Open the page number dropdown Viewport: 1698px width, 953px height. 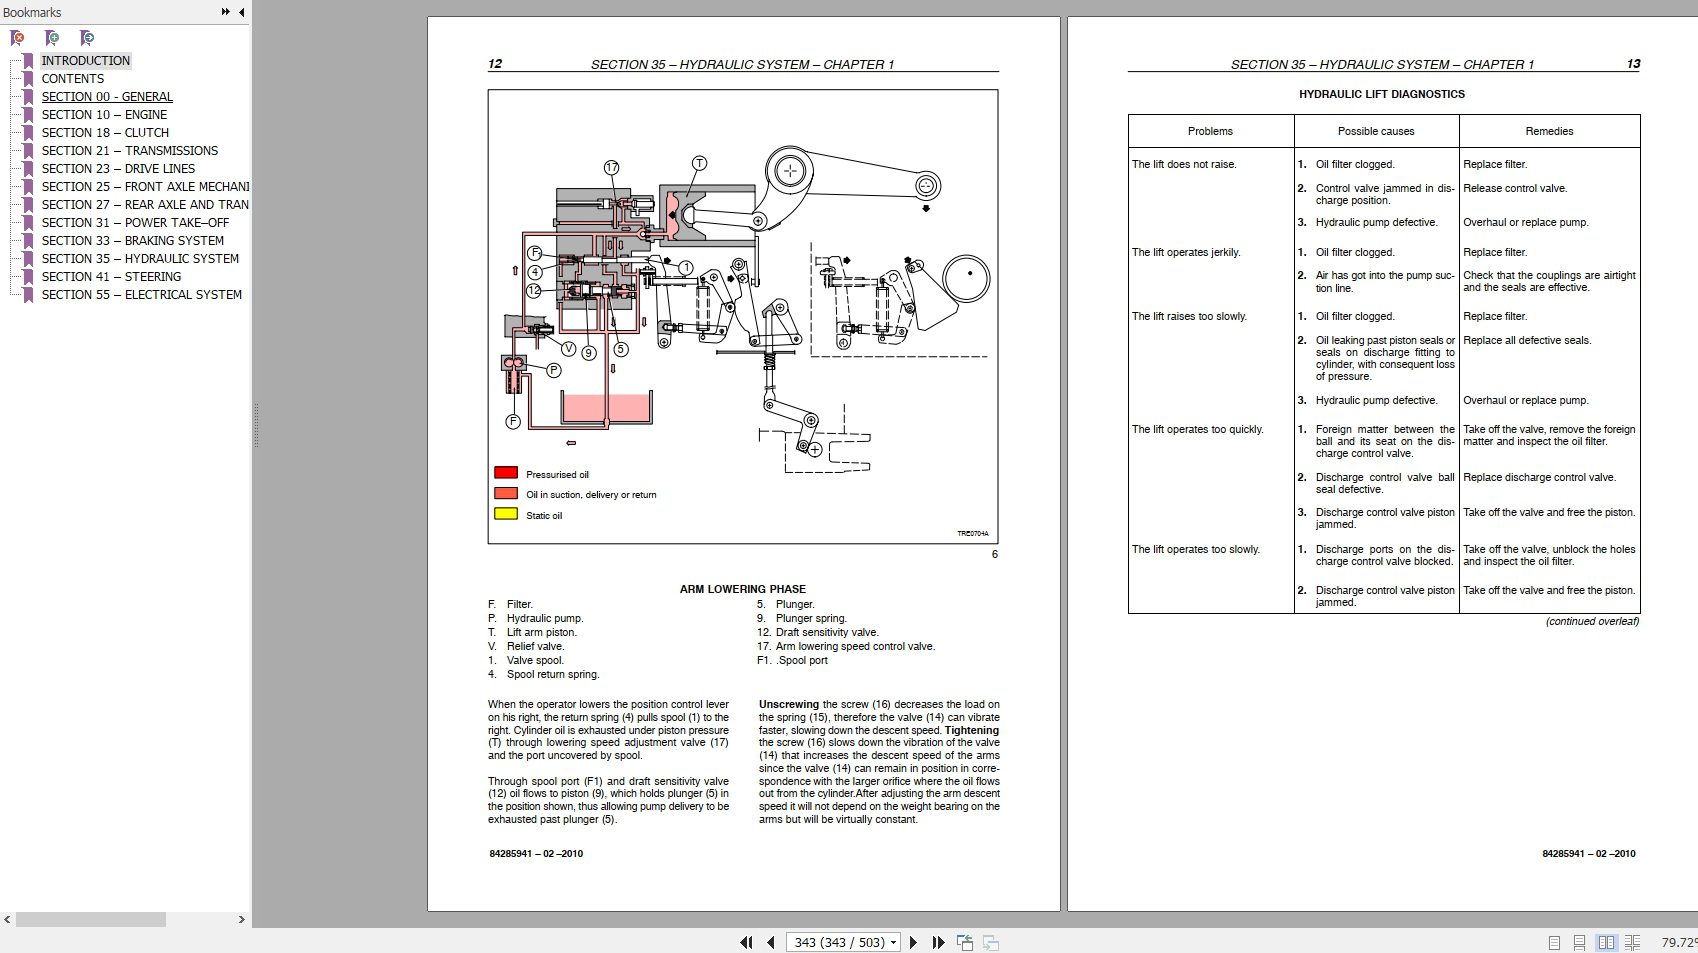[x=893, y=942]
